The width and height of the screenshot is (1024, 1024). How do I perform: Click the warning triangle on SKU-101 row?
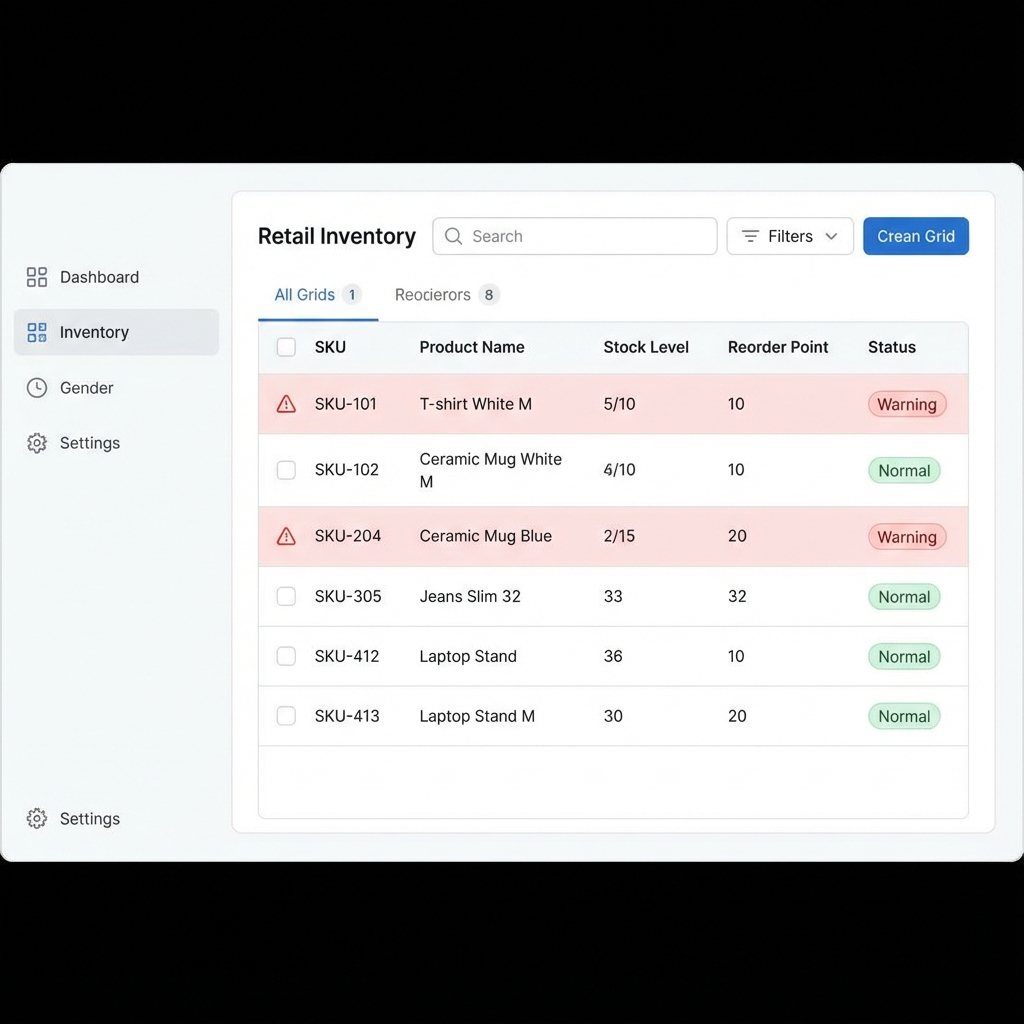tap(286, 404)
